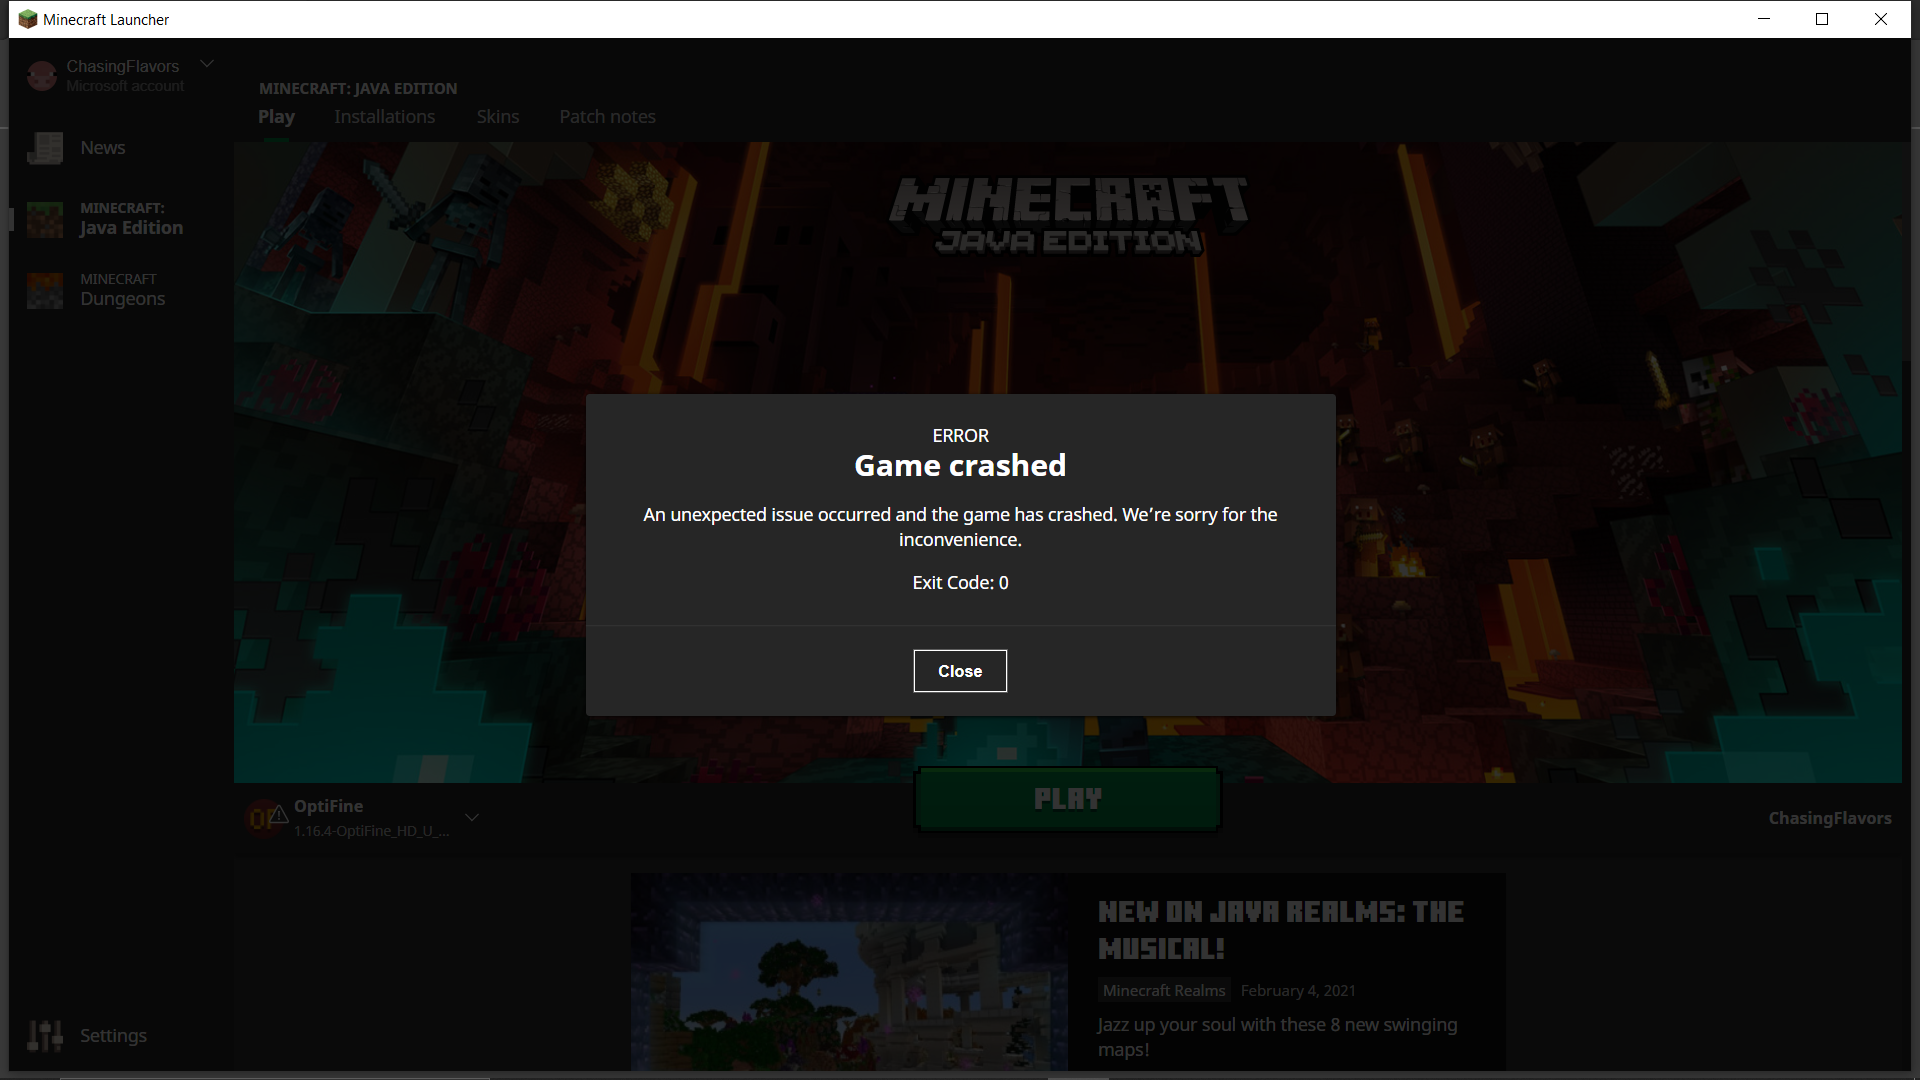The height and width of the screenshot is (1080, 1920).
Task: Expand the account dropdown chevron
Action: [207, 64]
